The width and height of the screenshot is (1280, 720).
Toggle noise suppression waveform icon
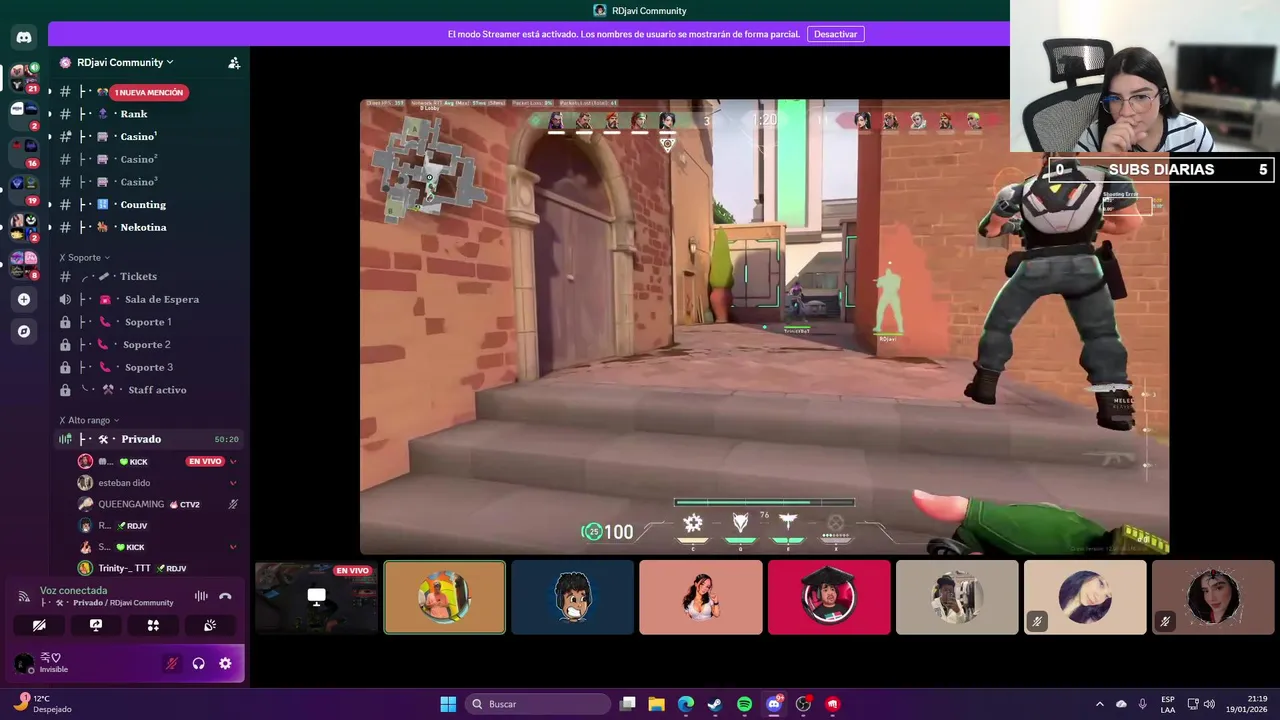coord(201,596)
